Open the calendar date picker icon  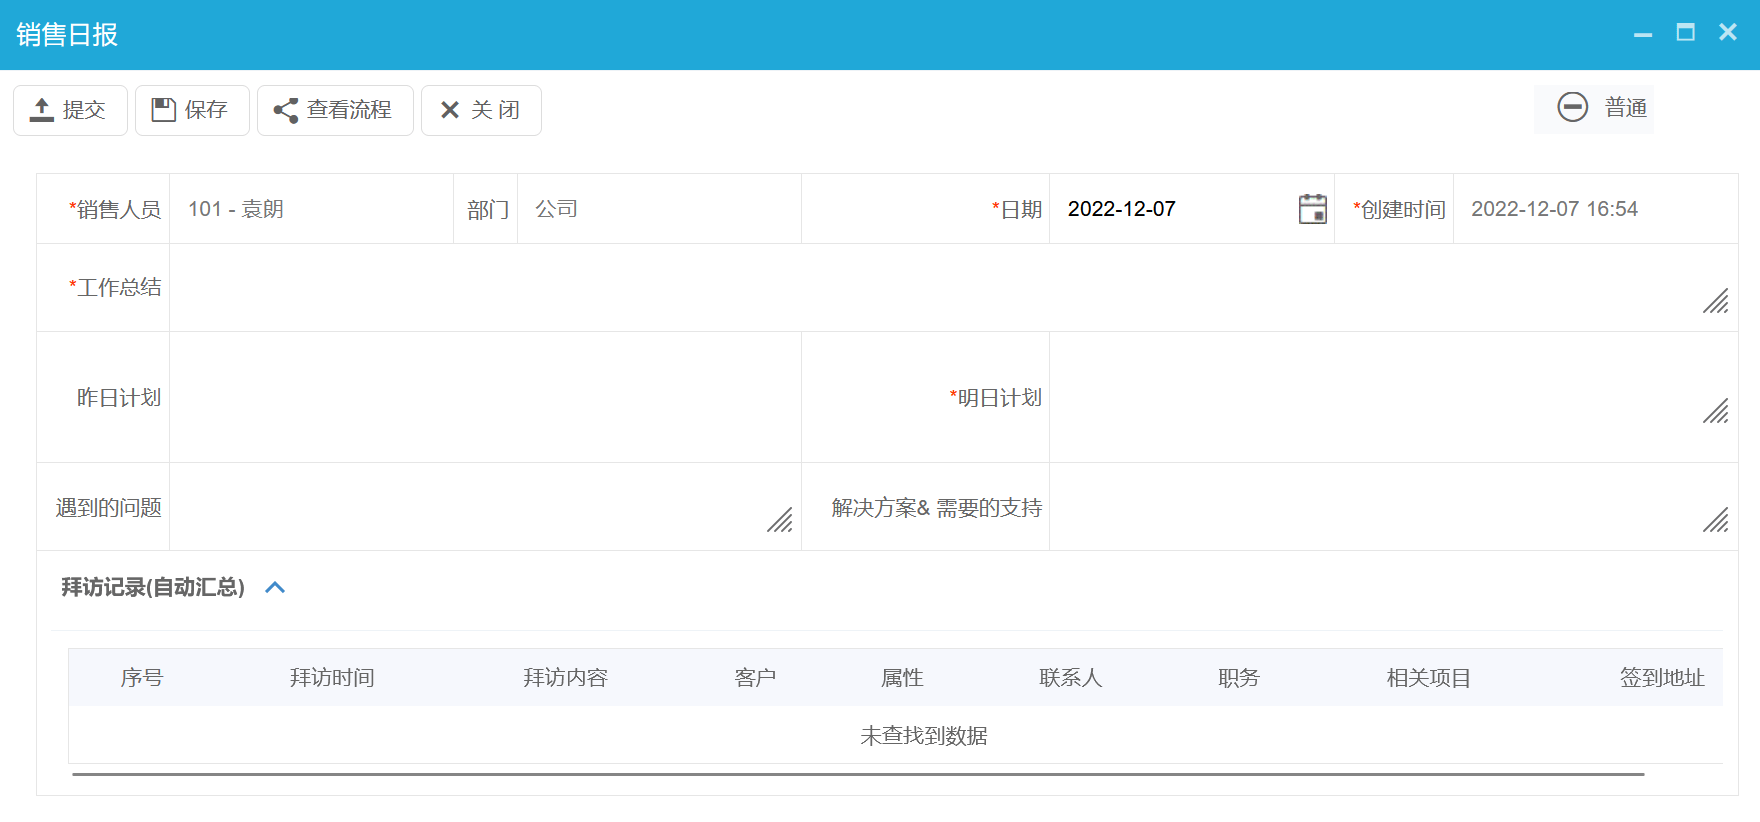click(x=1312, y=209)
